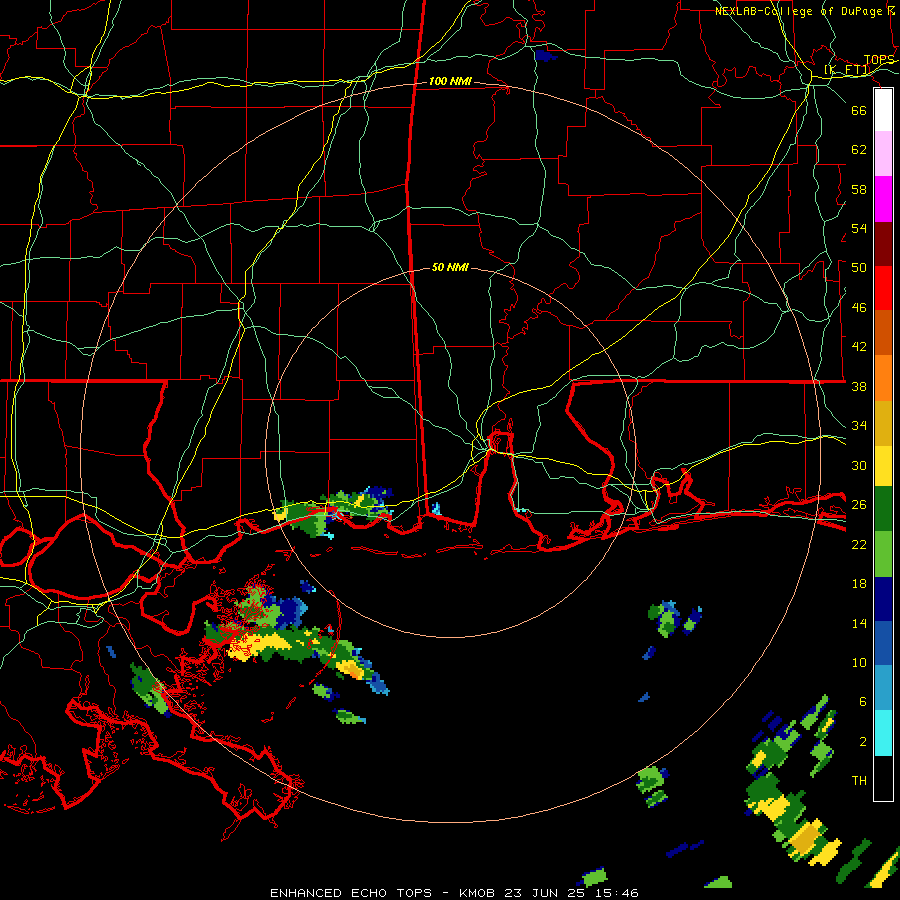Click the "KMOB" station identifier in caption
900x900 pixels.
click(x=476, y=893)
